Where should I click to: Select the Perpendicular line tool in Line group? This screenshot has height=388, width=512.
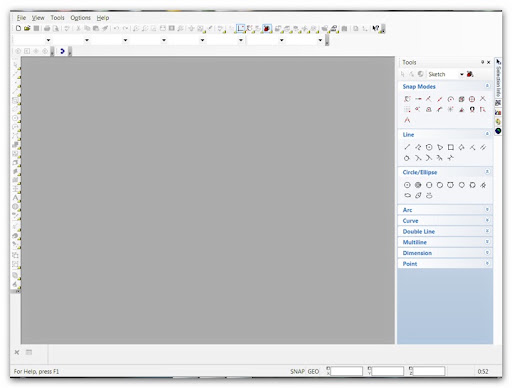472,147
